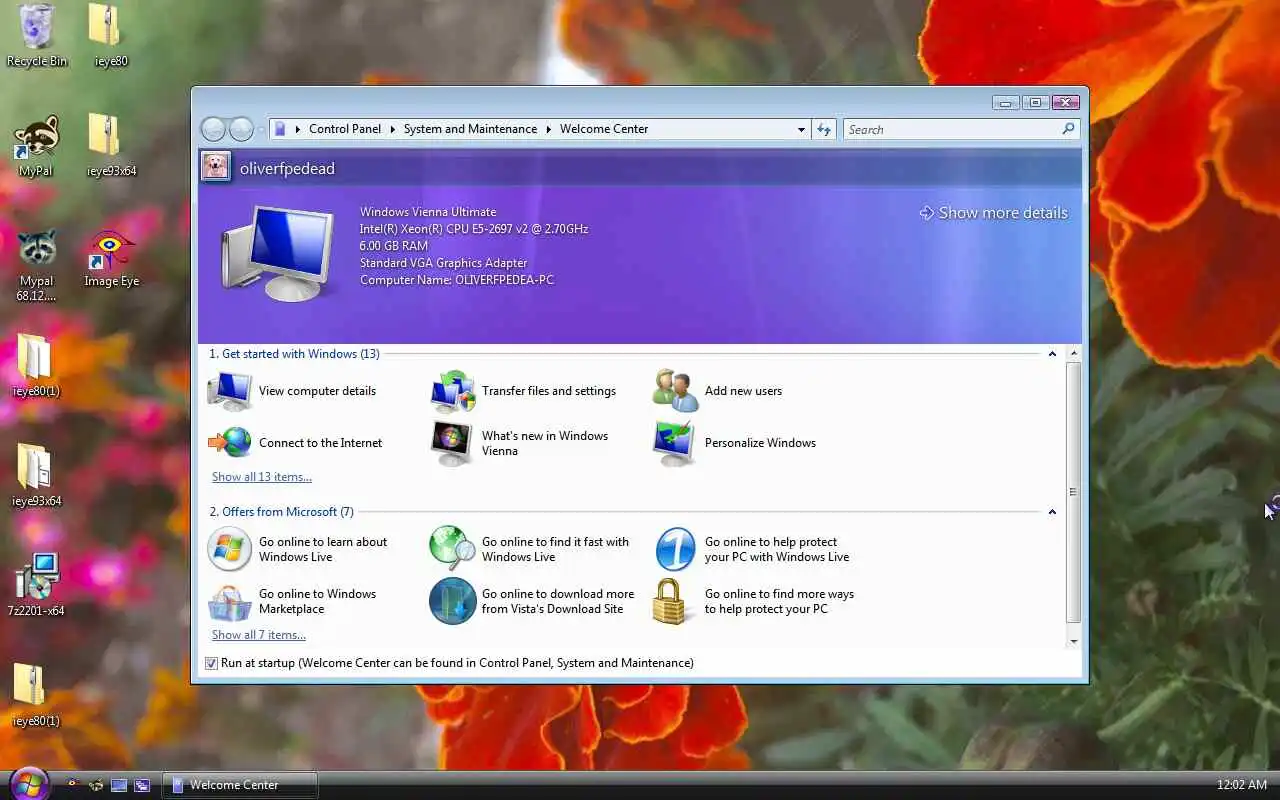Open Connect to the Internet icon
Viewport: 1280px width, 800px height.
(x=230, y=443)
